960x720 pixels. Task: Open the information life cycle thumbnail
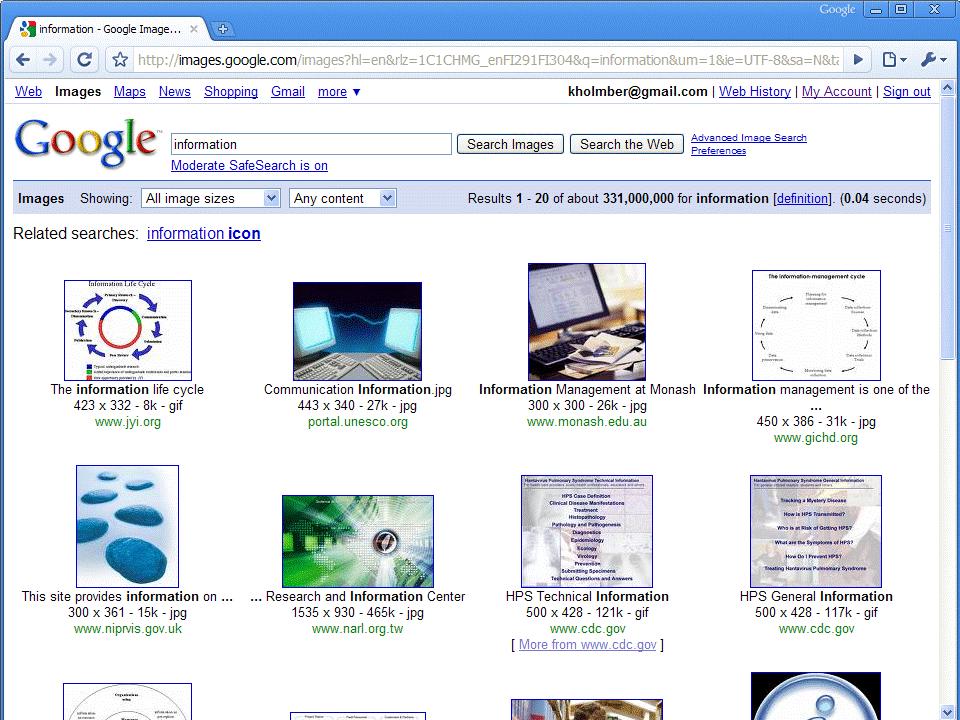pyautogui.click(x=128, y=331)
